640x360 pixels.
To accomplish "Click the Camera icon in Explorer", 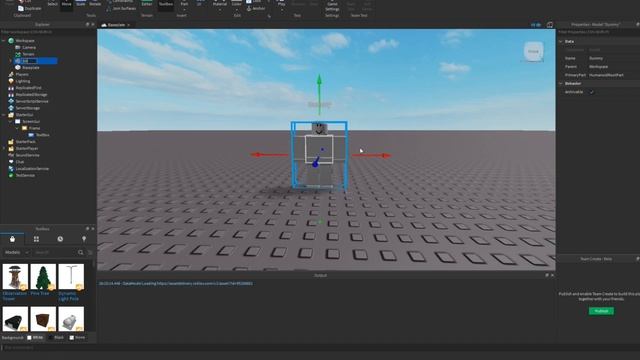I will (x=18, y=47).
